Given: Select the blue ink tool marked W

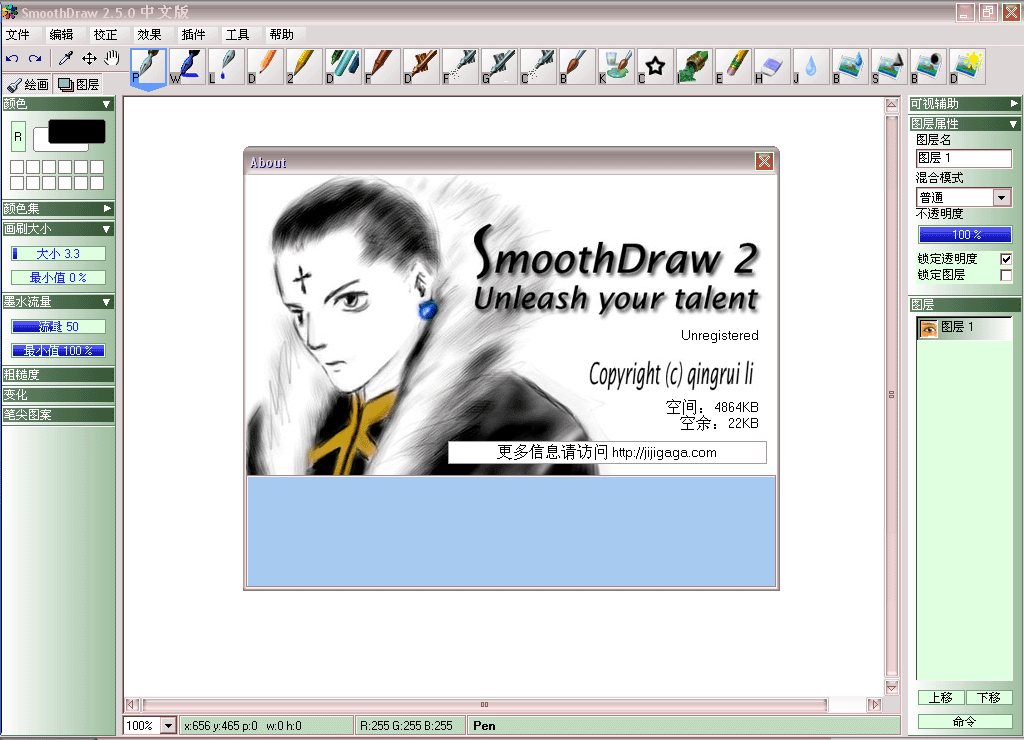Looking at the screenshot, I should [x=187, y=67].
